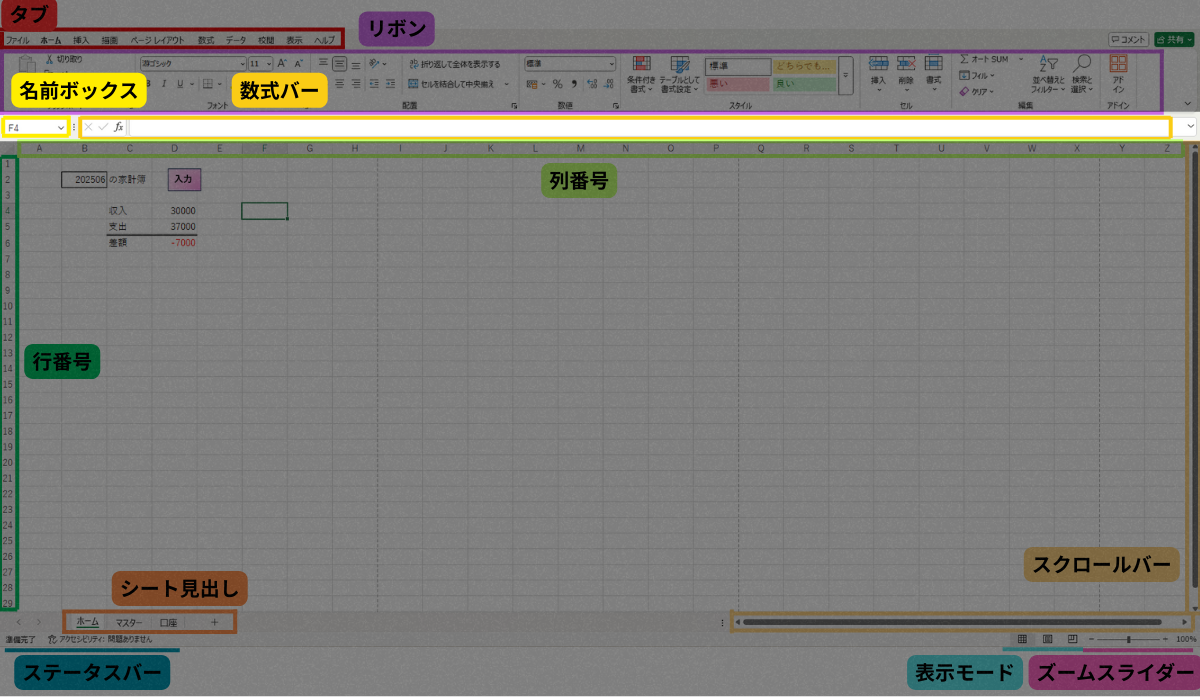Open Sort & Filter (並べ替えとフィルター)
The image size is (1200, 700).
click(1047, 74)
